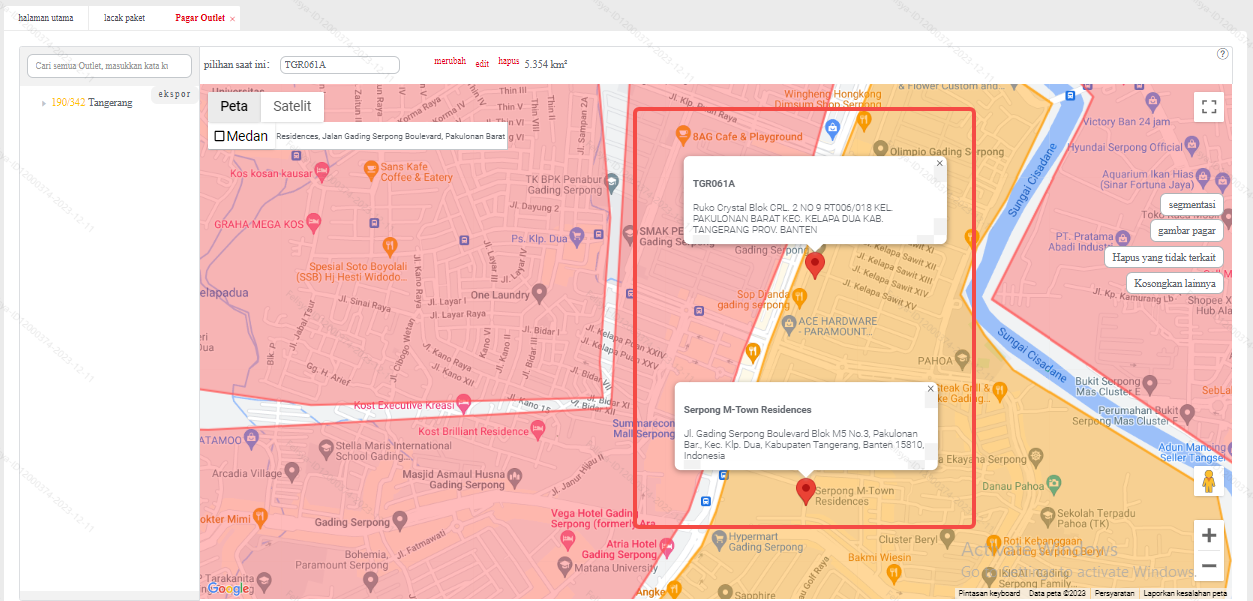Switch map to Peta view
Viewport: 1253px width, 601px height.
coord(234,106)
